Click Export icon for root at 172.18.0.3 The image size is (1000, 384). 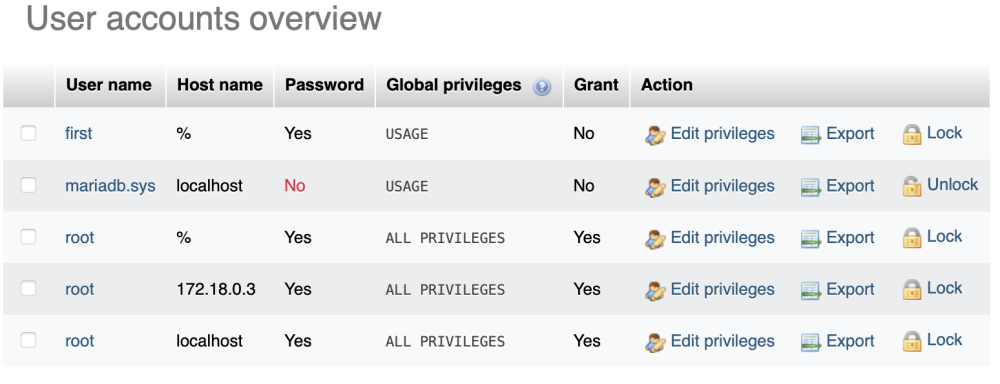click(811, 291)
